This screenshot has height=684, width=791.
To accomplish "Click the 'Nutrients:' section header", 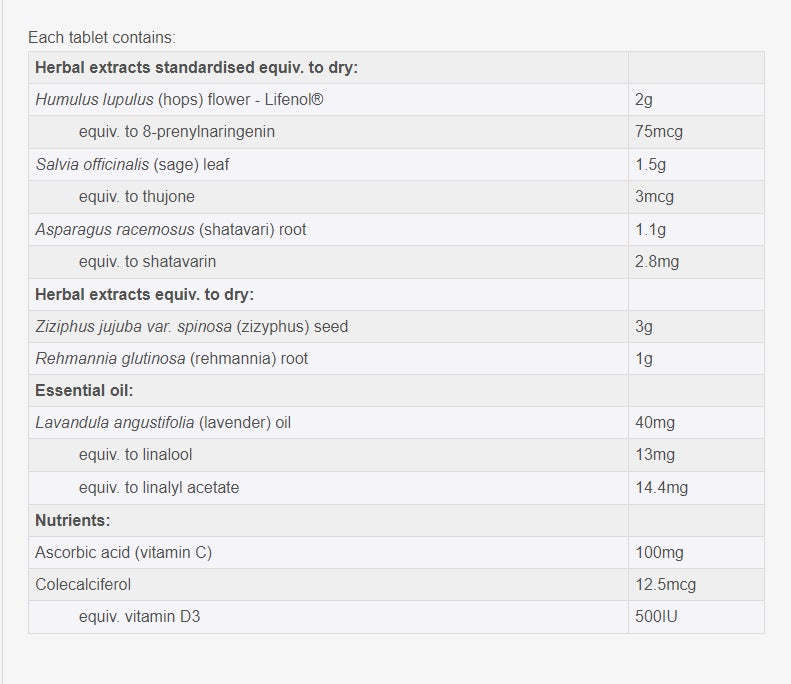I will [x=73, y=520].
